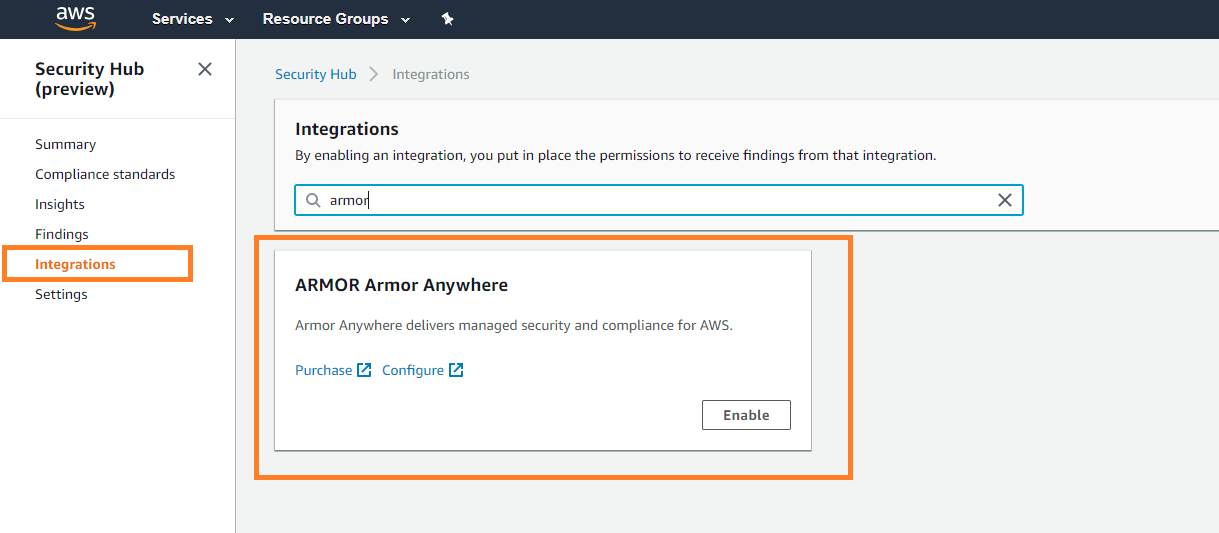The height and width of the screenshot is (533, 1219).
Task: Click external link icon beside Configure
Action: click(x=456, y=370)
